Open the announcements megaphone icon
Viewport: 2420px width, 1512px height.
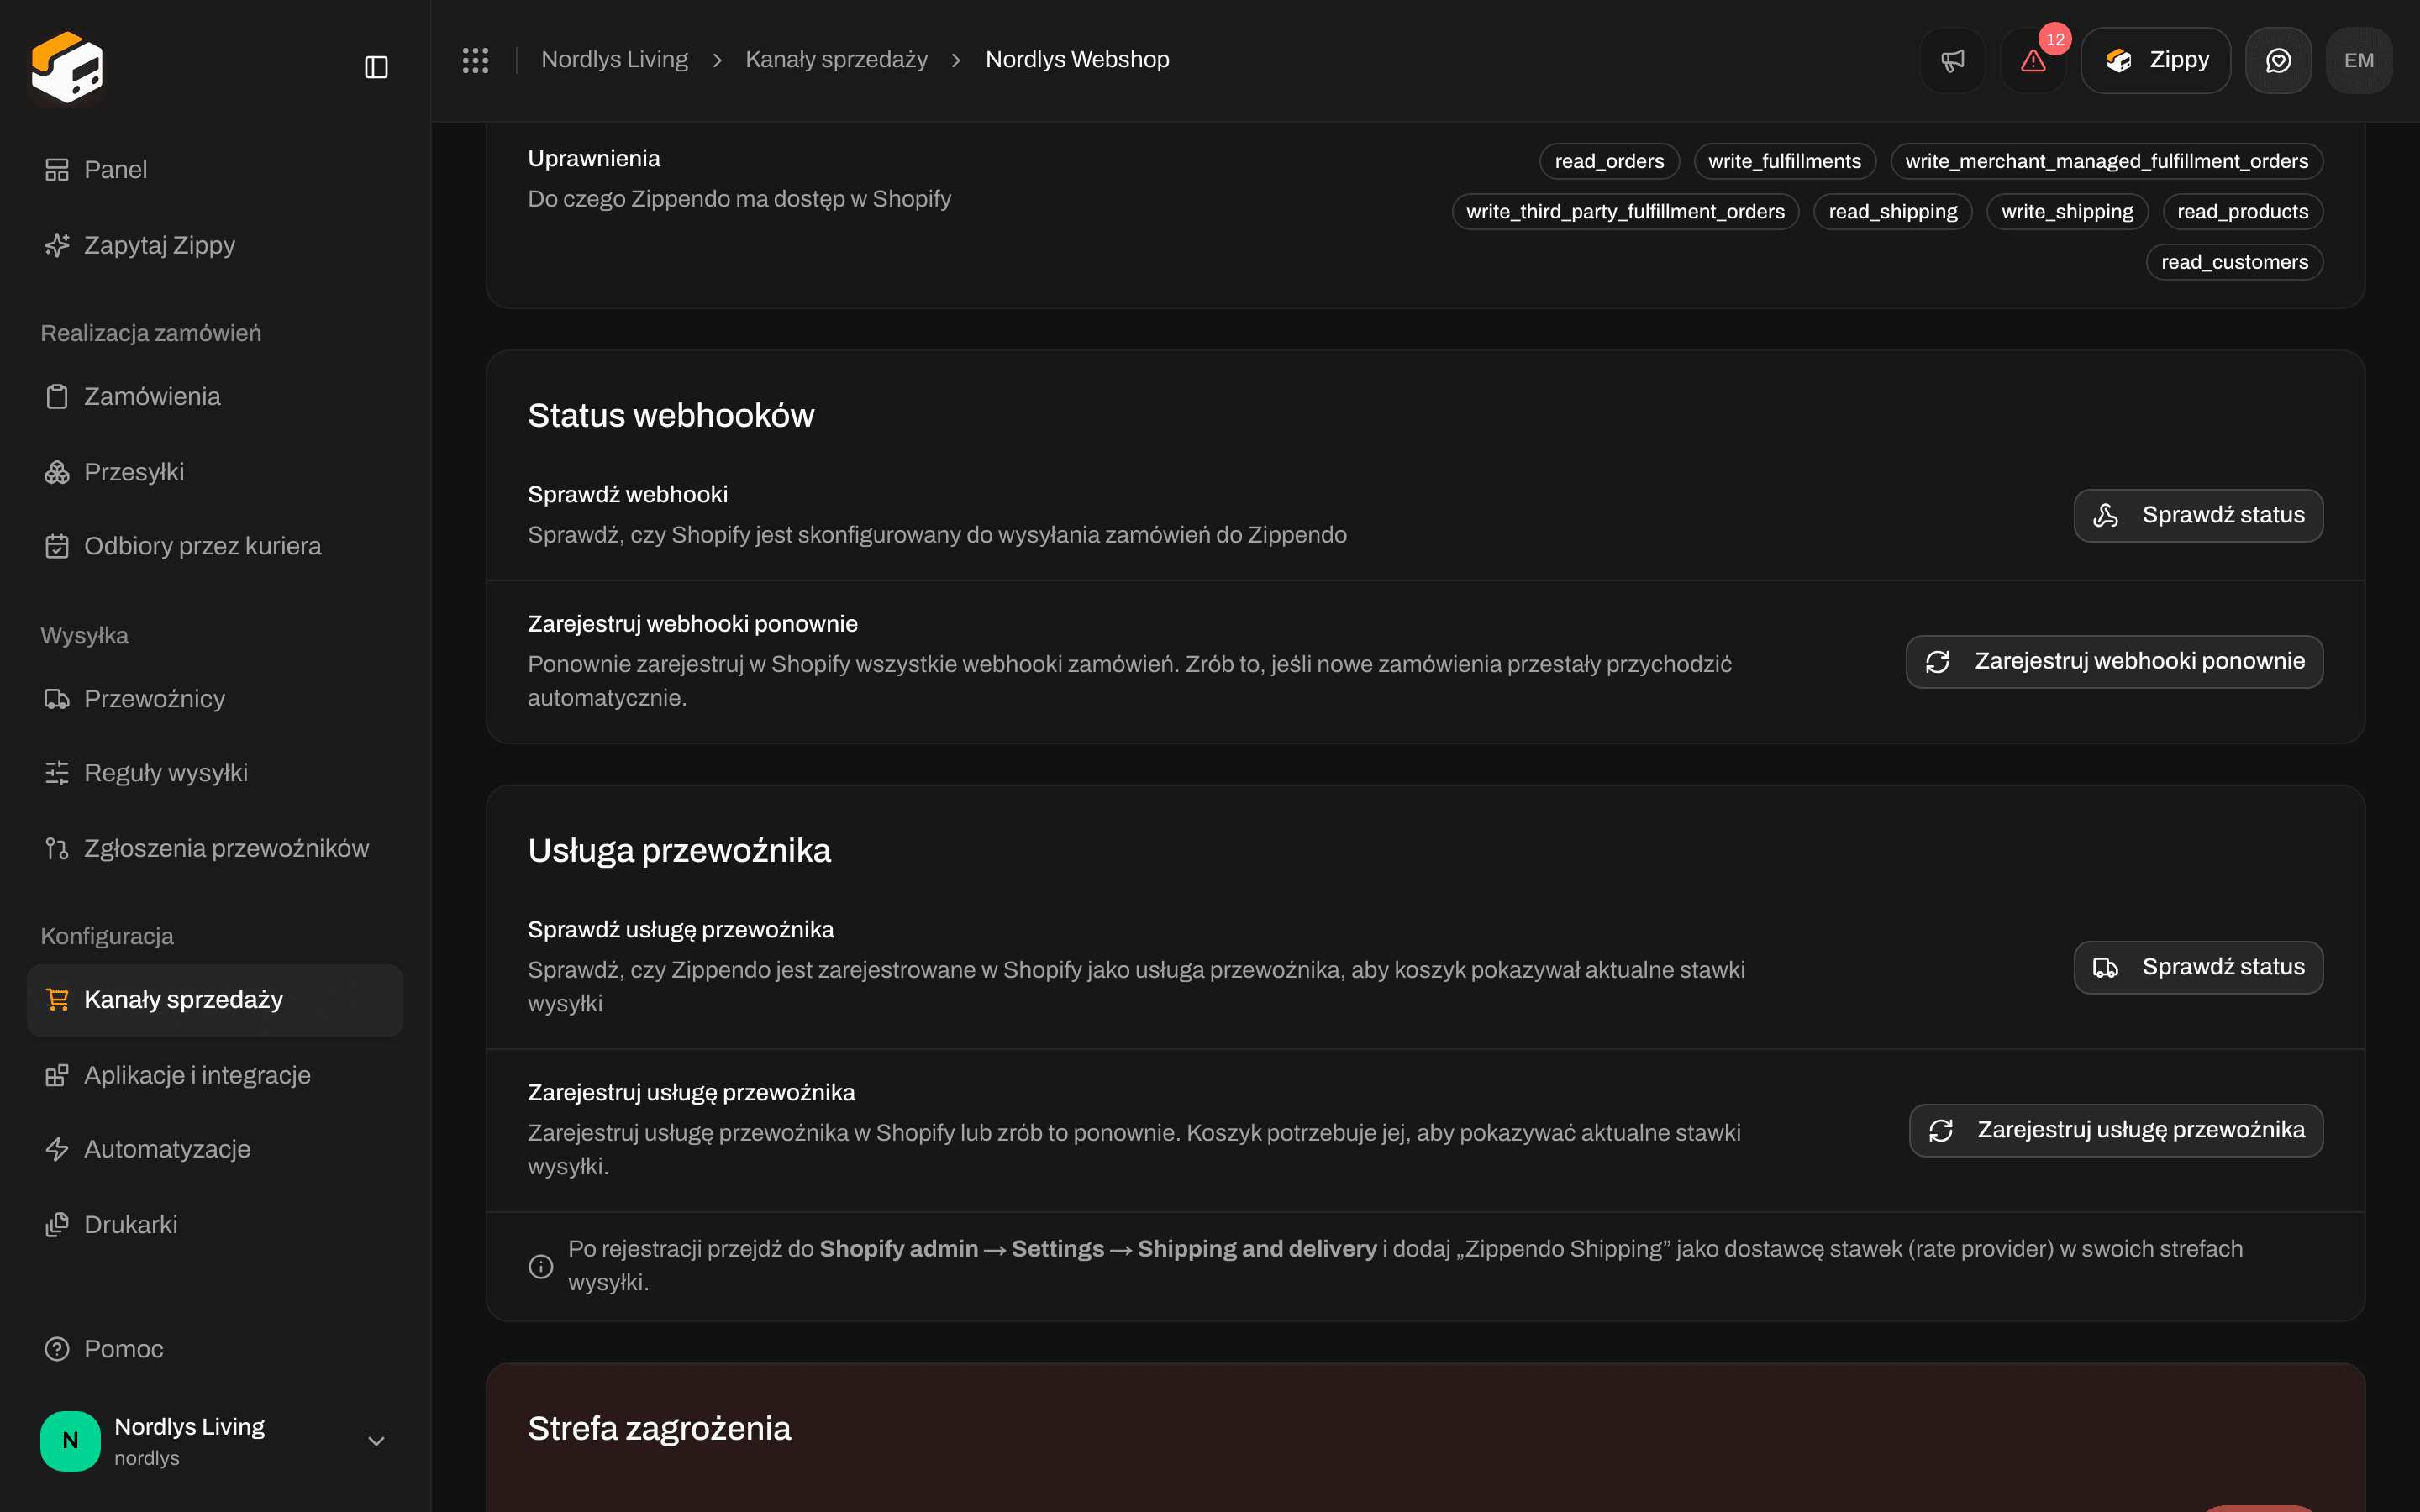coord(1952,60)
